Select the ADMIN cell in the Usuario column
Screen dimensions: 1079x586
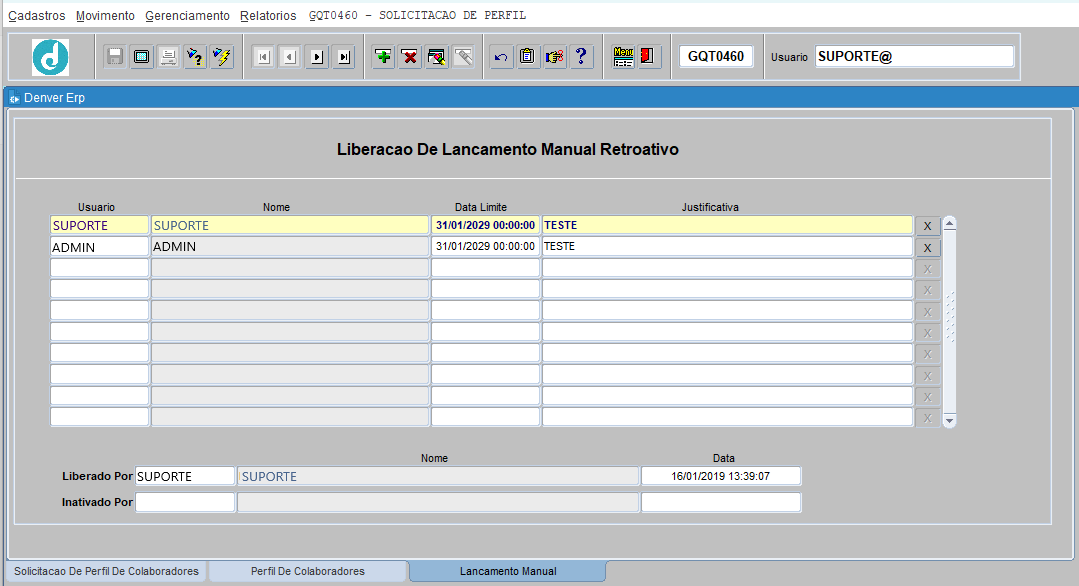pyautogui.click(x=99, y=247)
